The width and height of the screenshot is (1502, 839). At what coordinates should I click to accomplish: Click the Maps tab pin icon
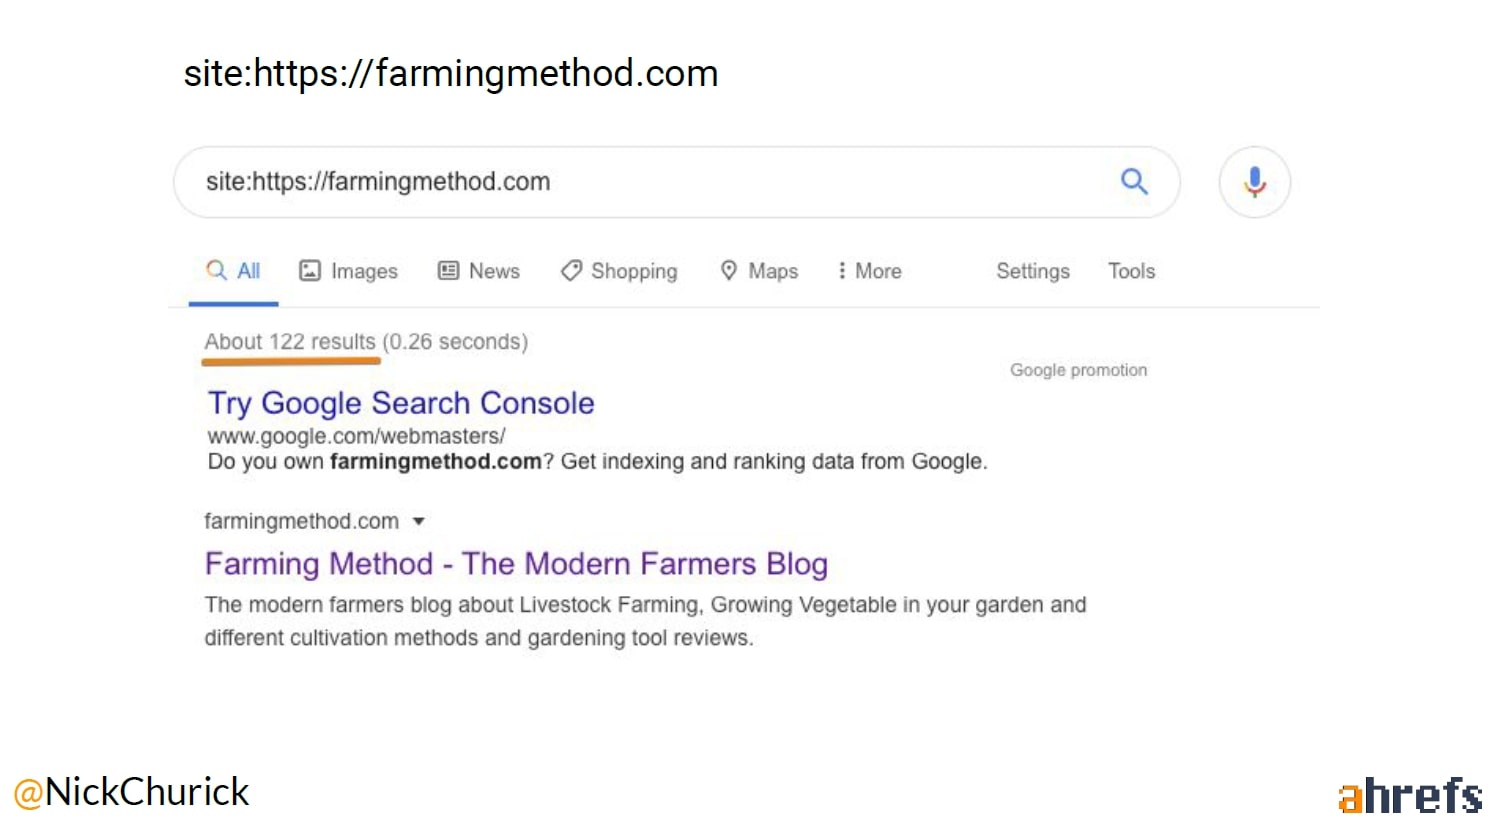[729, 271]
